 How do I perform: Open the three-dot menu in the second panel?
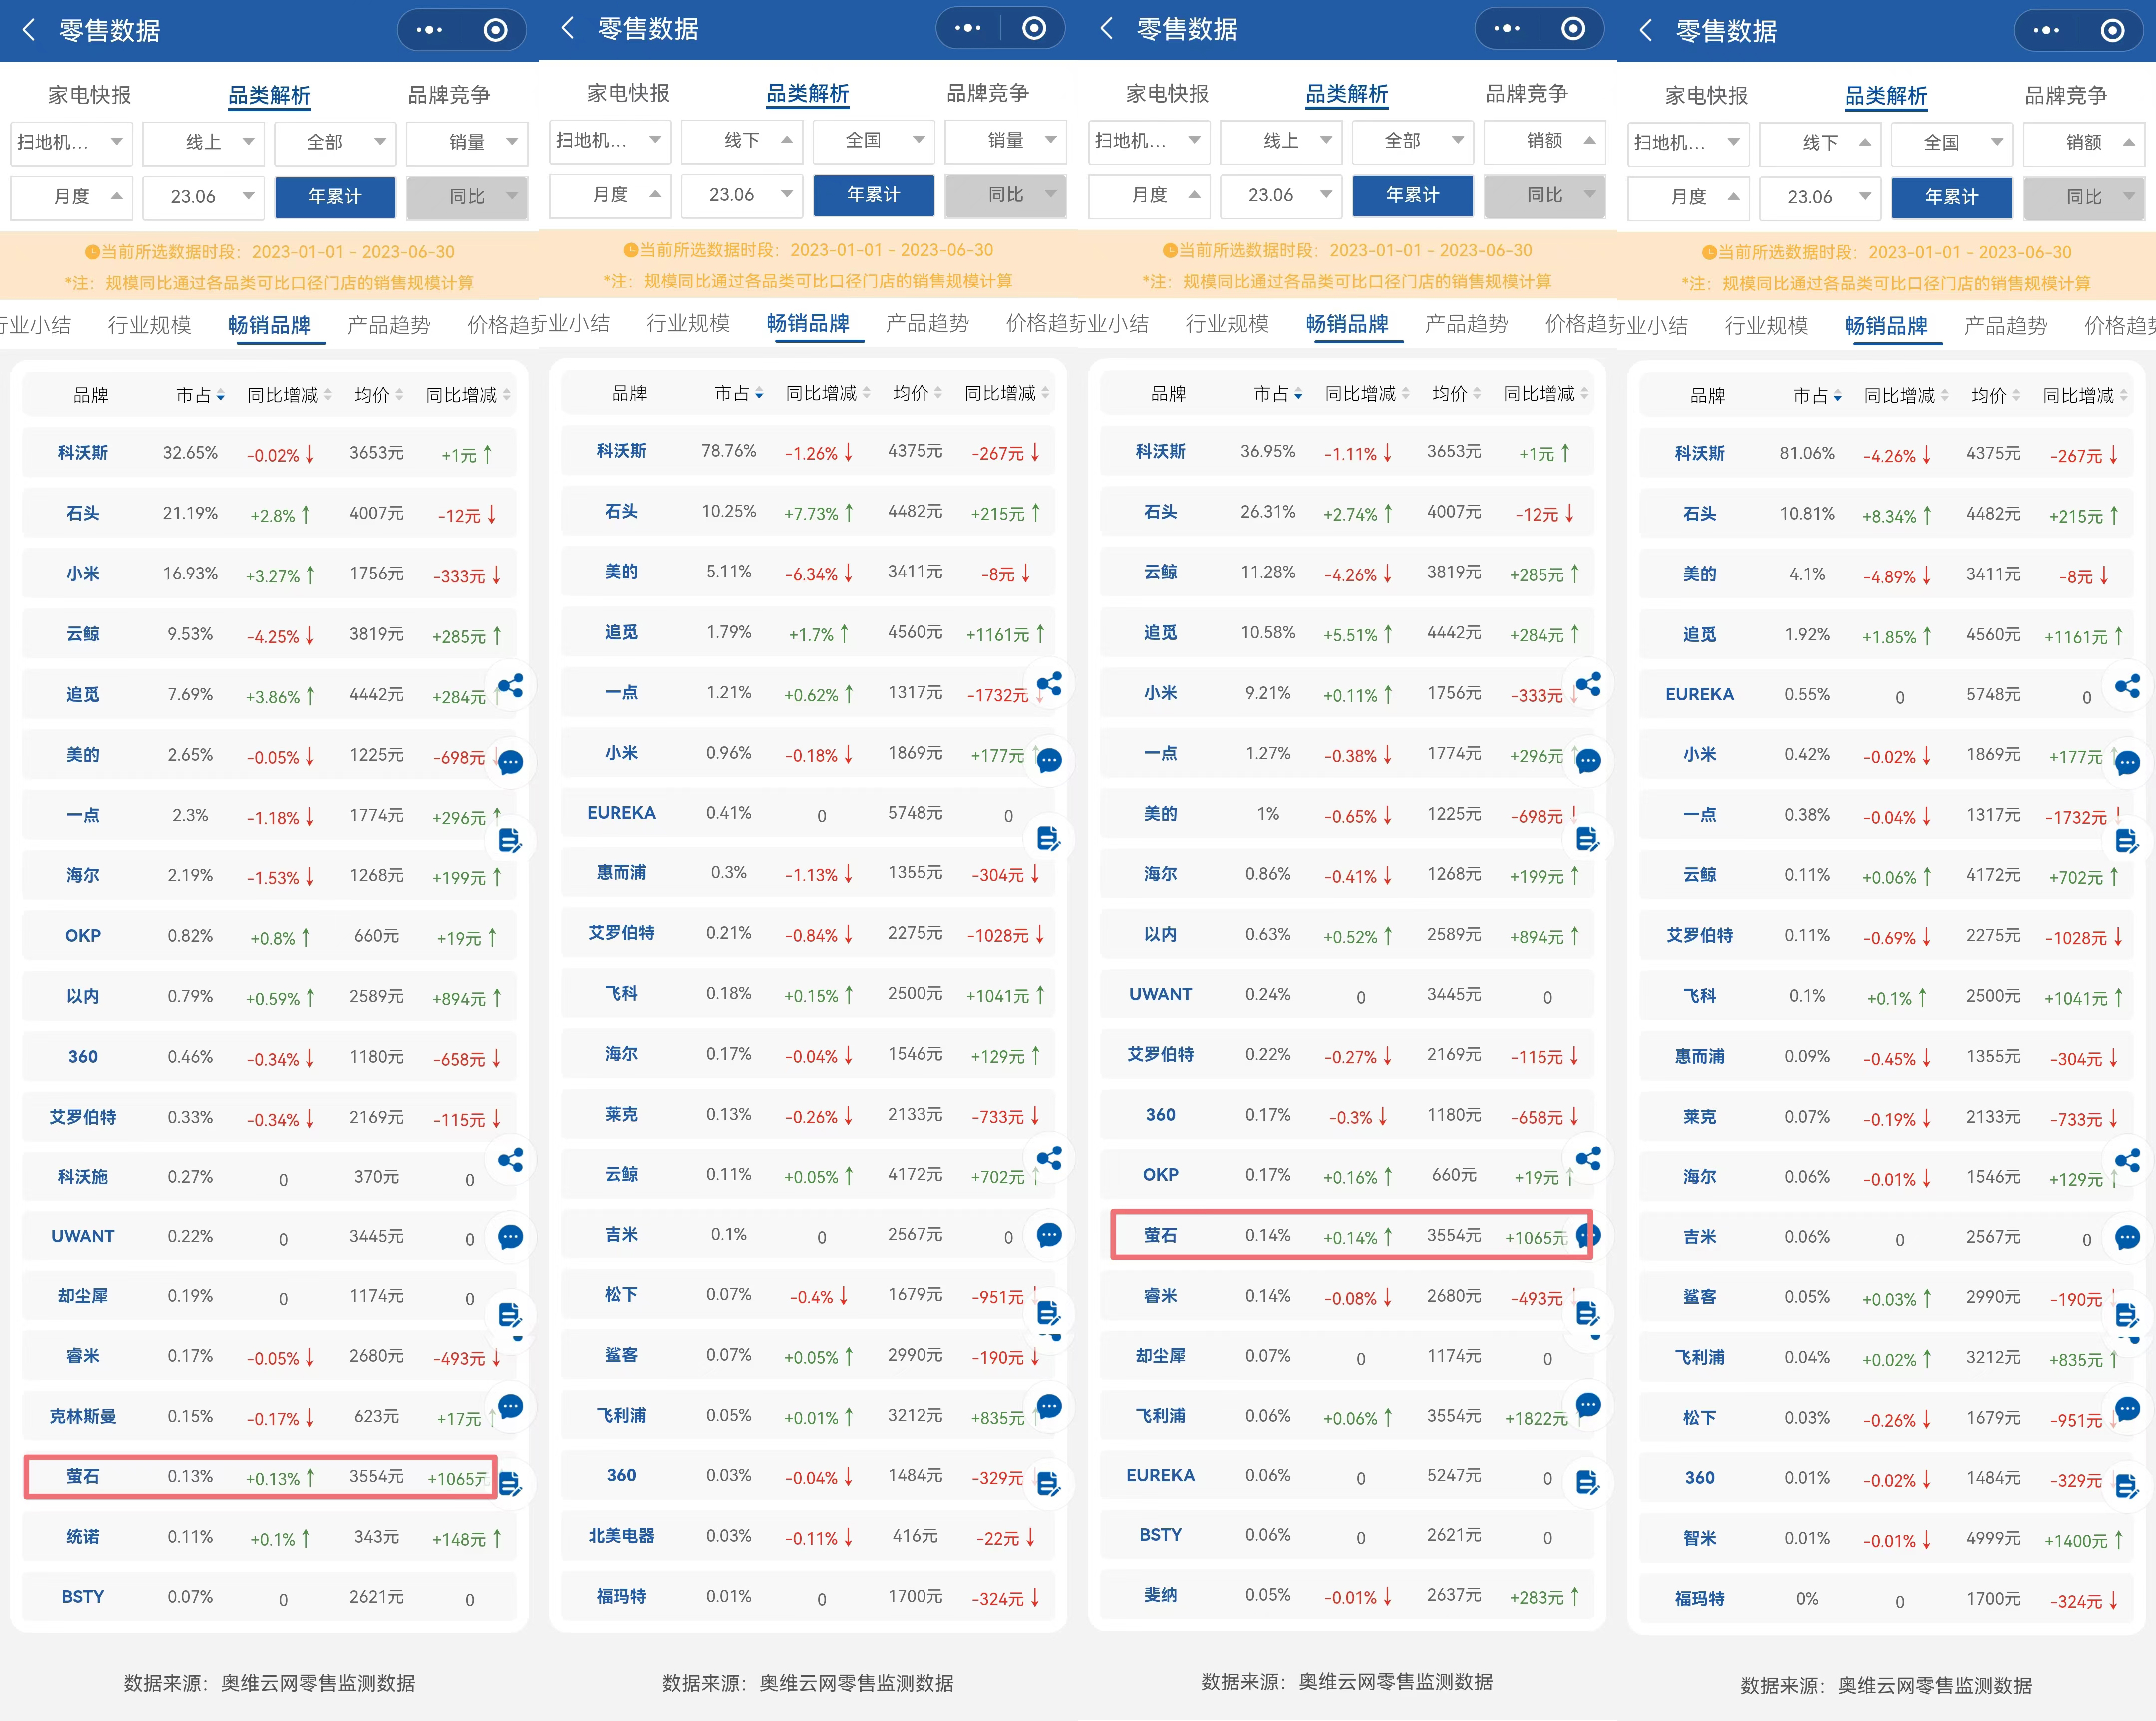point(968,28)
